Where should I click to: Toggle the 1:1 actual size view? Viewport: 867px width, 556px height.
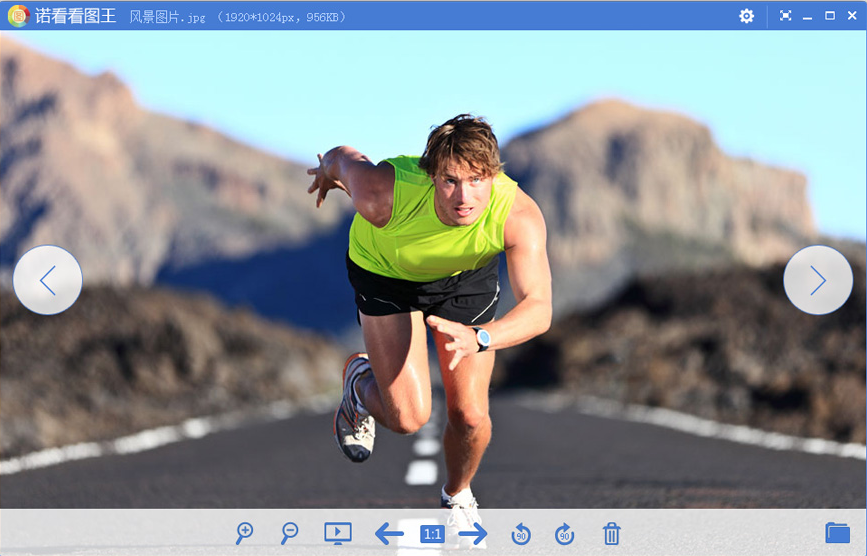click(x=432, y=534)
